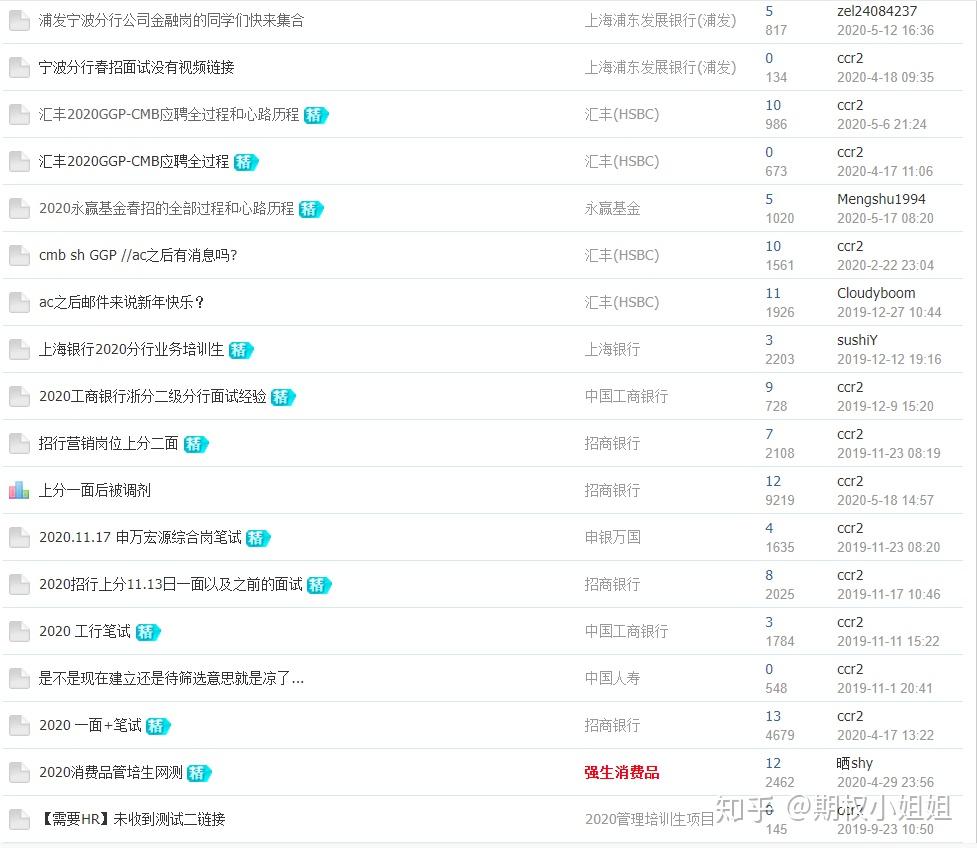Open thread 汇丰2020GGP-CMB应聘全过程
The height and width of the screenshot is (848, 977).
[134, 161]
